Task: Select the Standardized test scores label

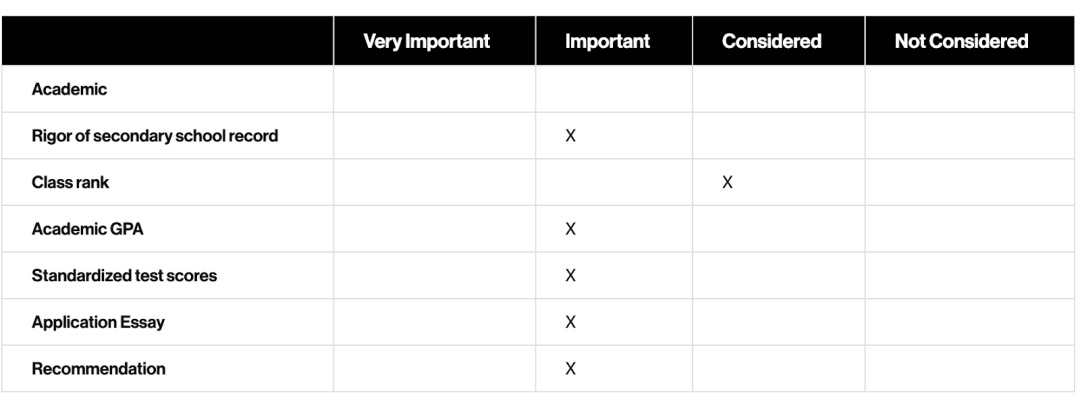Action: tap(124, 275)
